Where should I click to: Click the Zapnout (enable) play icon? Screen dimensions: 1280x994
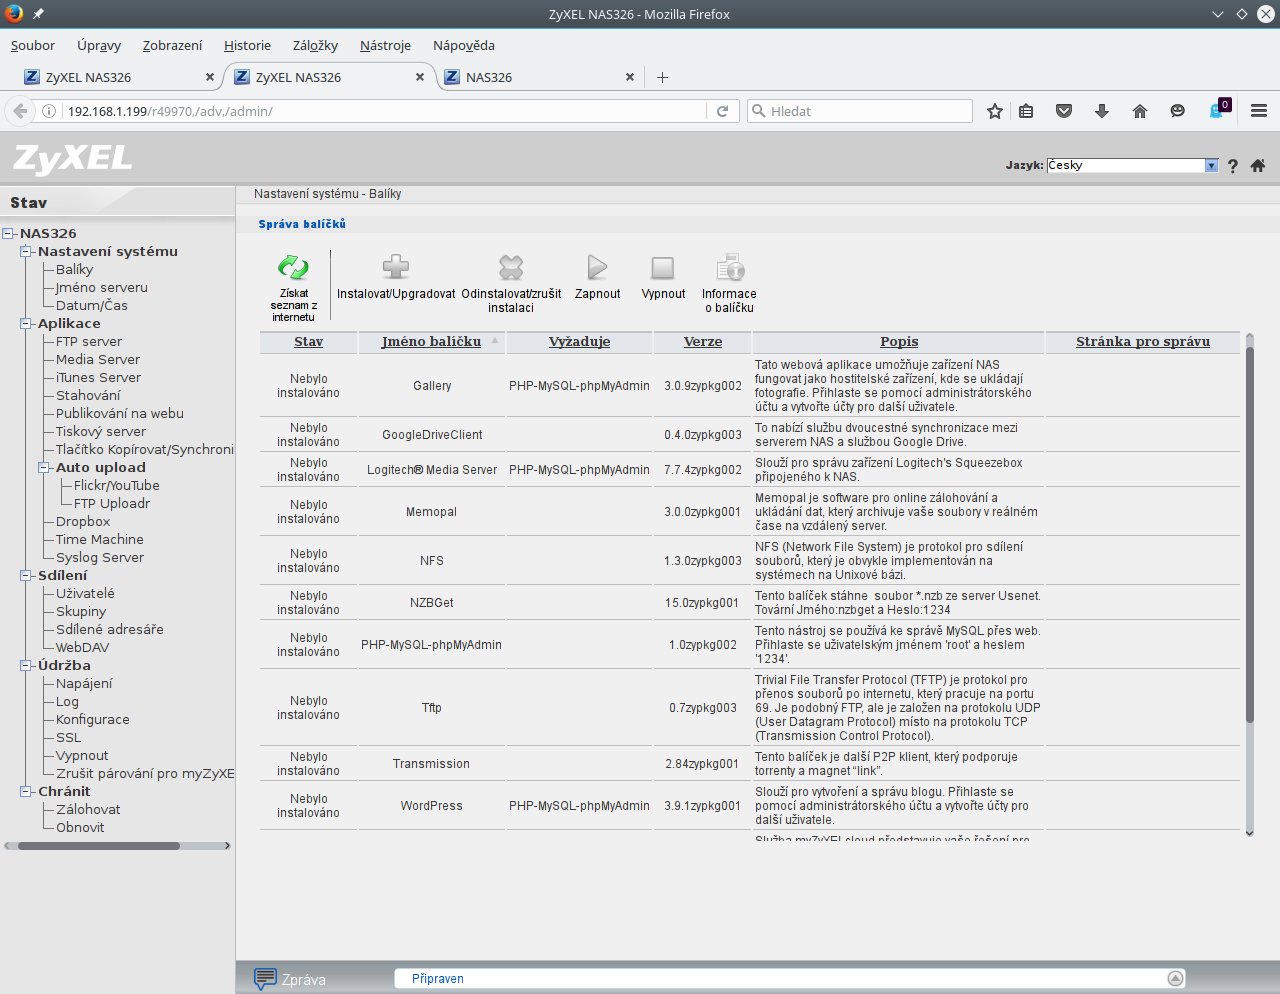click(597, 267)
